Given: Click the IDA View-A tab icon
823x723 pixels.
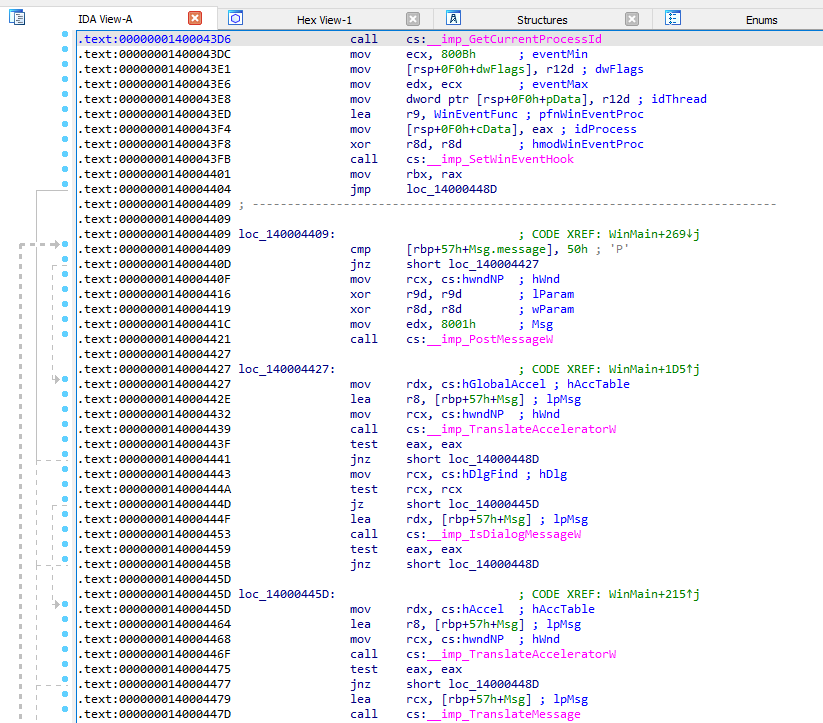Looking at the screenshot, I should pos(17,18).
